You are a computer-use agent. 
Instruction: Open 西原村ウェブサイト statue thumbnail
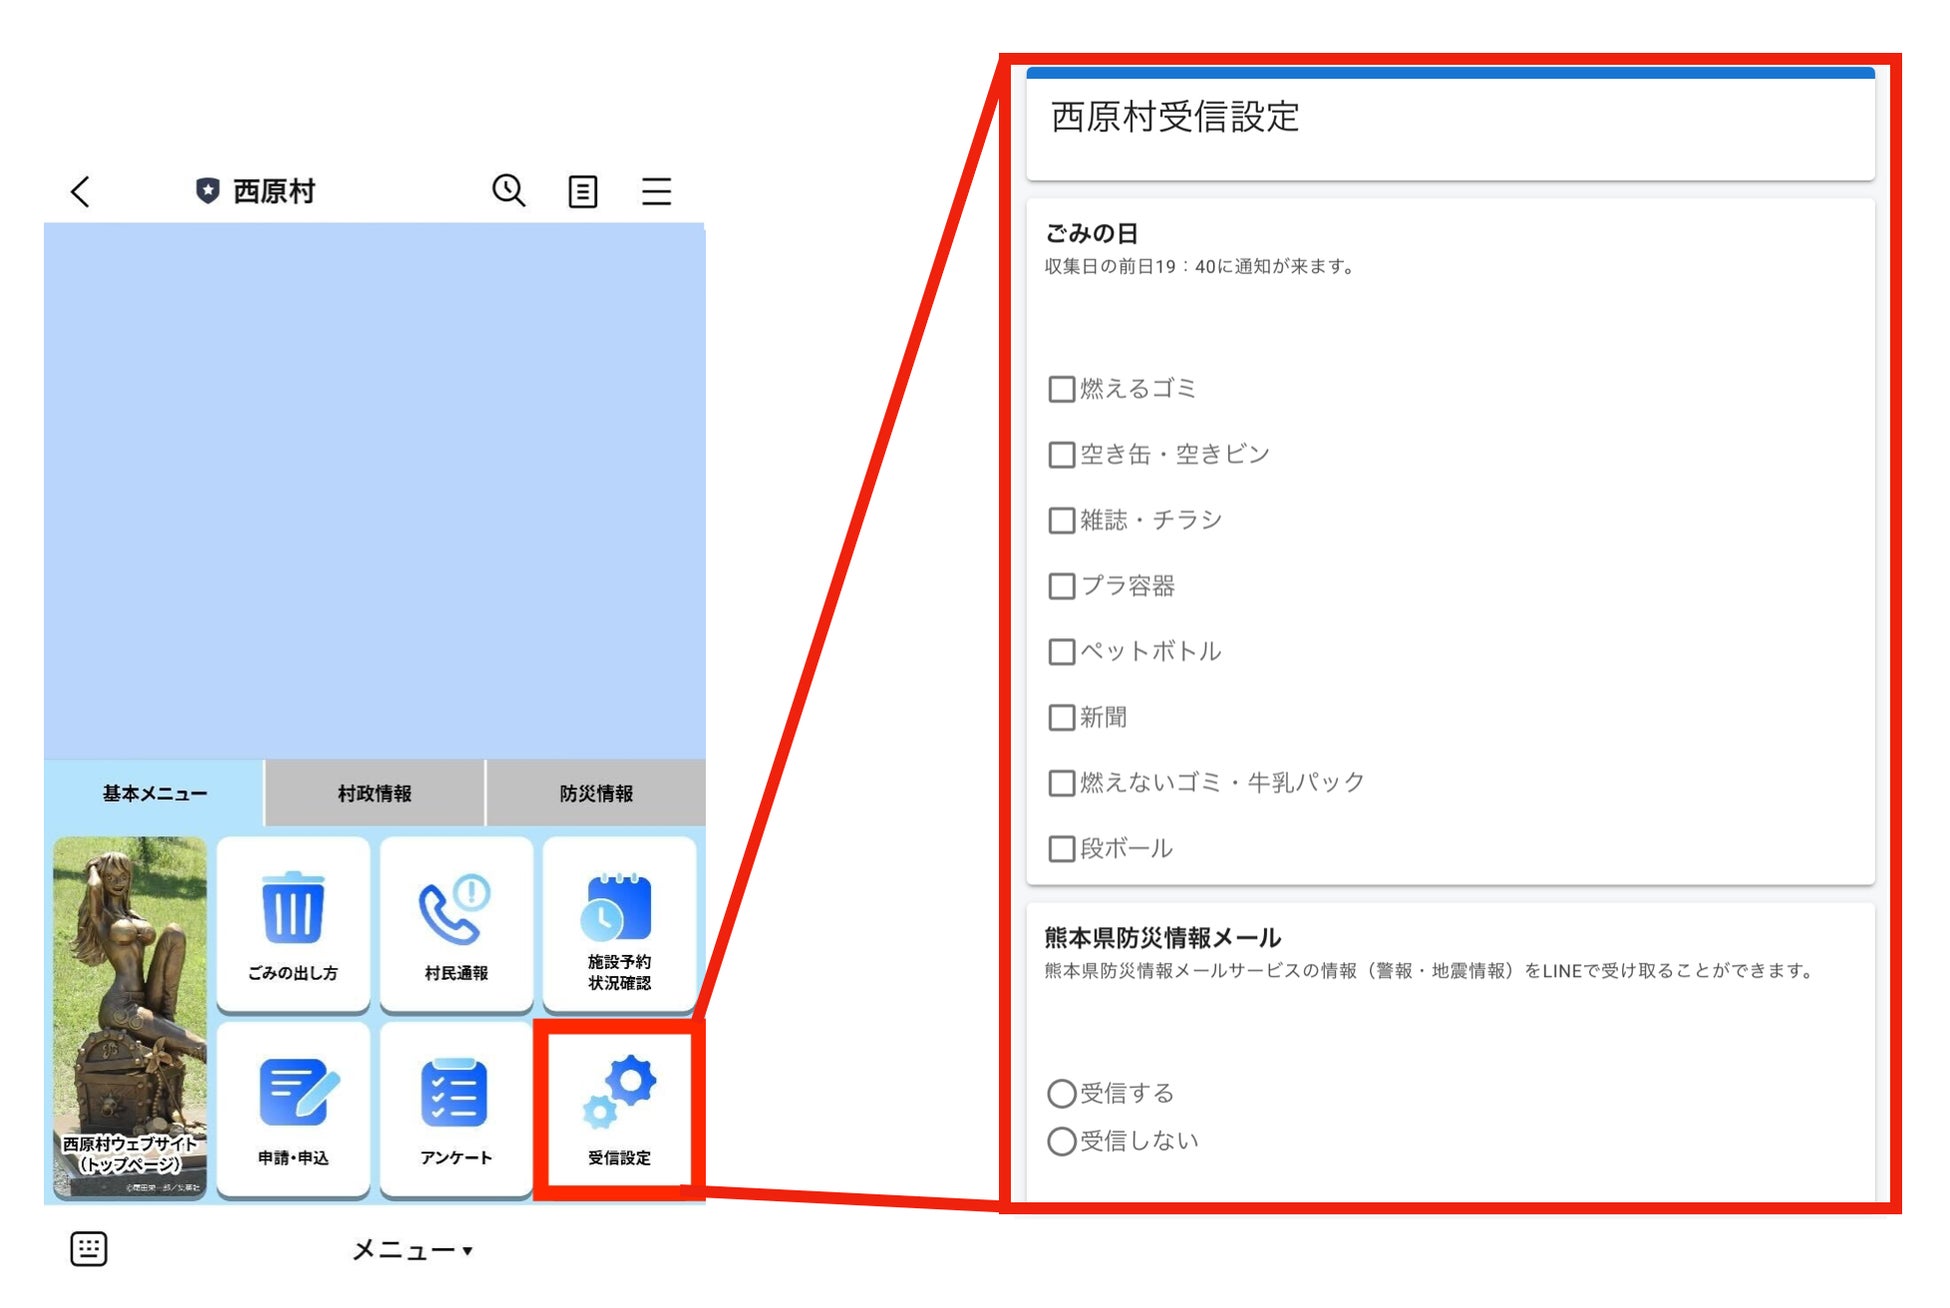[x=130, y=1016]
